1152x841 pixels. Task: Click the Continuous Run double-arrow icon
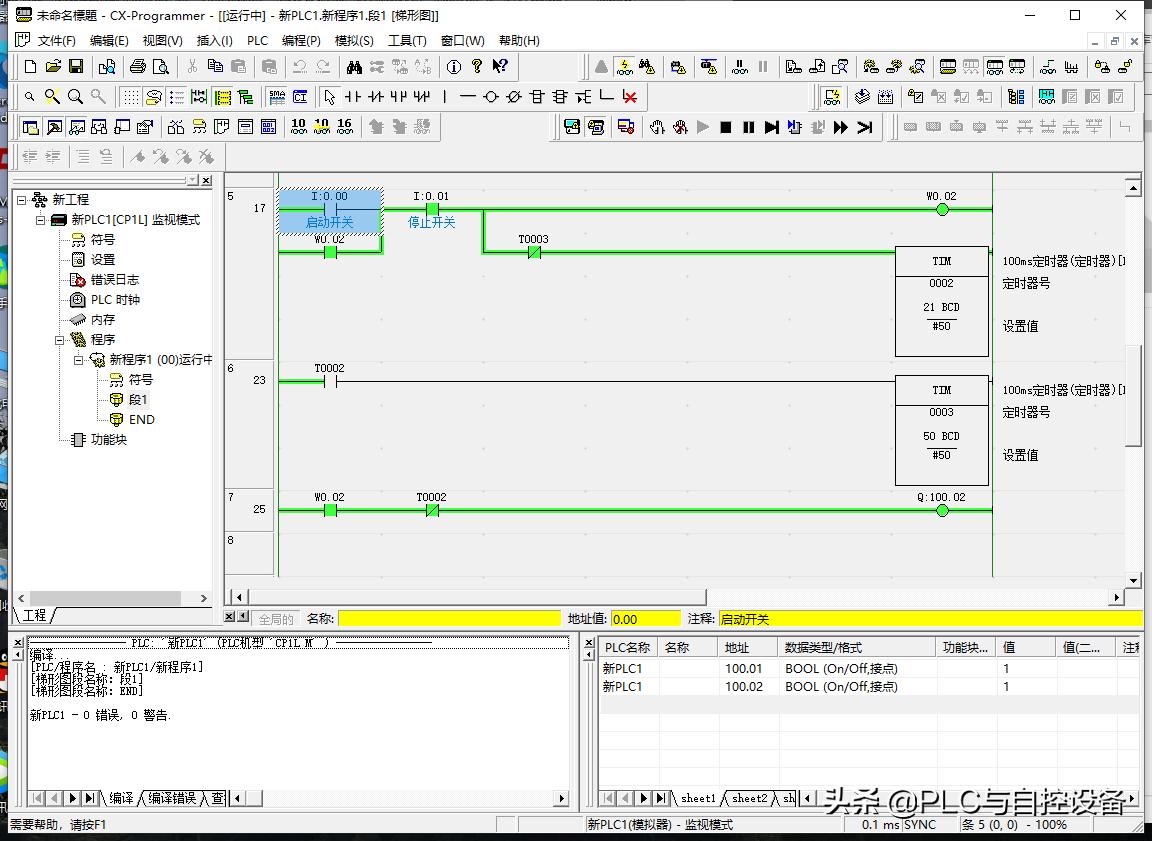click(841, 127)
